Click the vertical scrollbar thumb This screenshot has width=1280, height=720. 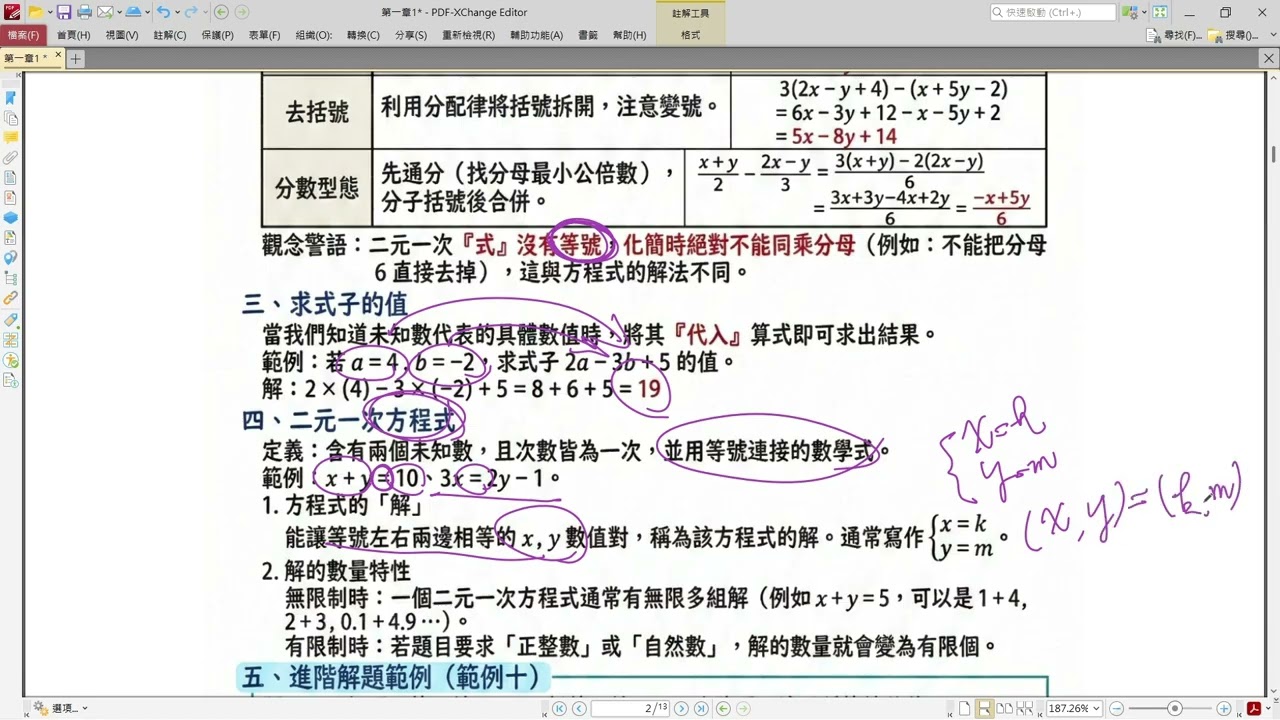coord(1272,154)
